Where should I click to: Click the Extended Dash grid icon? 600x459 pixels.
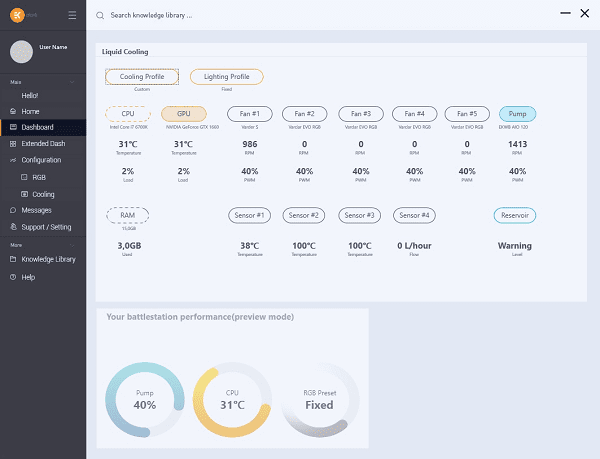tap(12, 144)
